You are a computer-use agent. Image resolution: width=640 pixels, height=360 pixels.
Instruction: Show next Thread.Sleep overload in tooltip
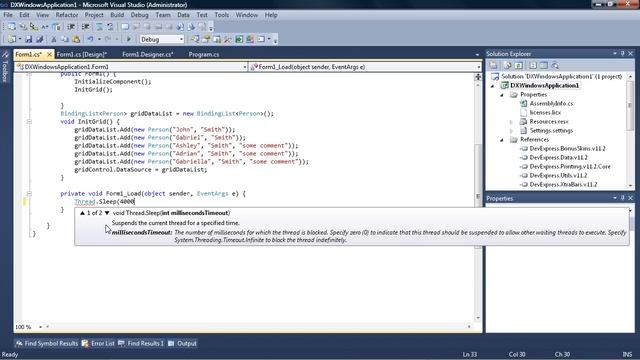coord(107,213)
